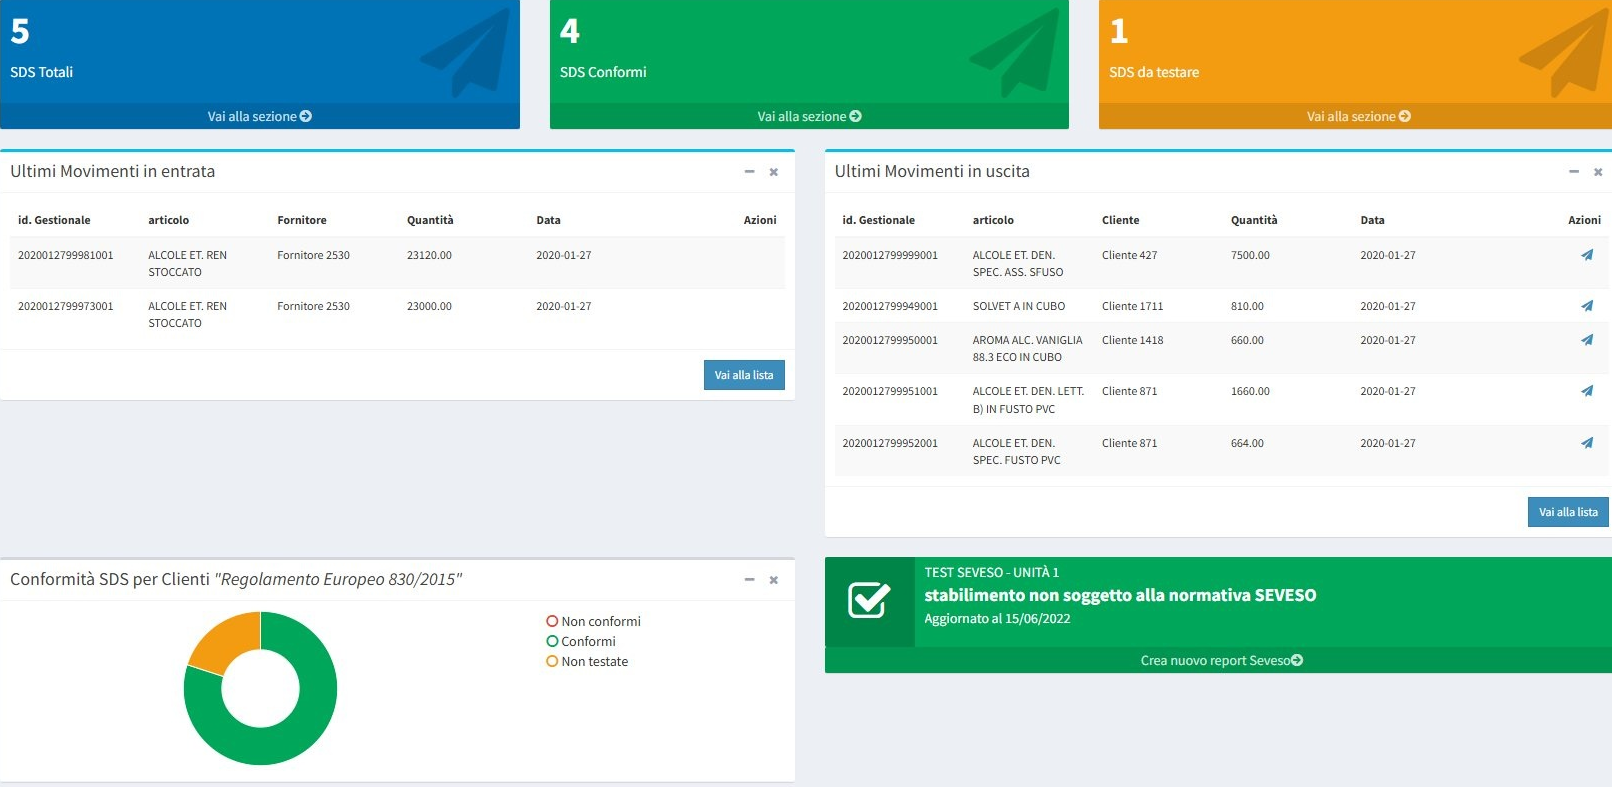Click quantity 7500.00 in uscita table
This screenshot has width=1612, height=787.
[1251, 255]
